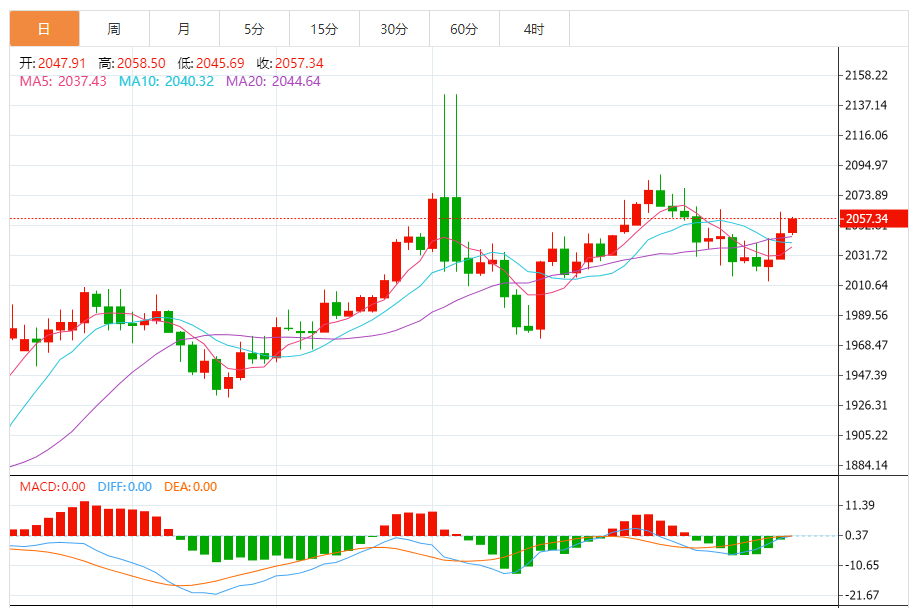This screenshot has width=916, height=608.
Task: Switch to the 周 weekly tab
Action: tap(114, 29)
